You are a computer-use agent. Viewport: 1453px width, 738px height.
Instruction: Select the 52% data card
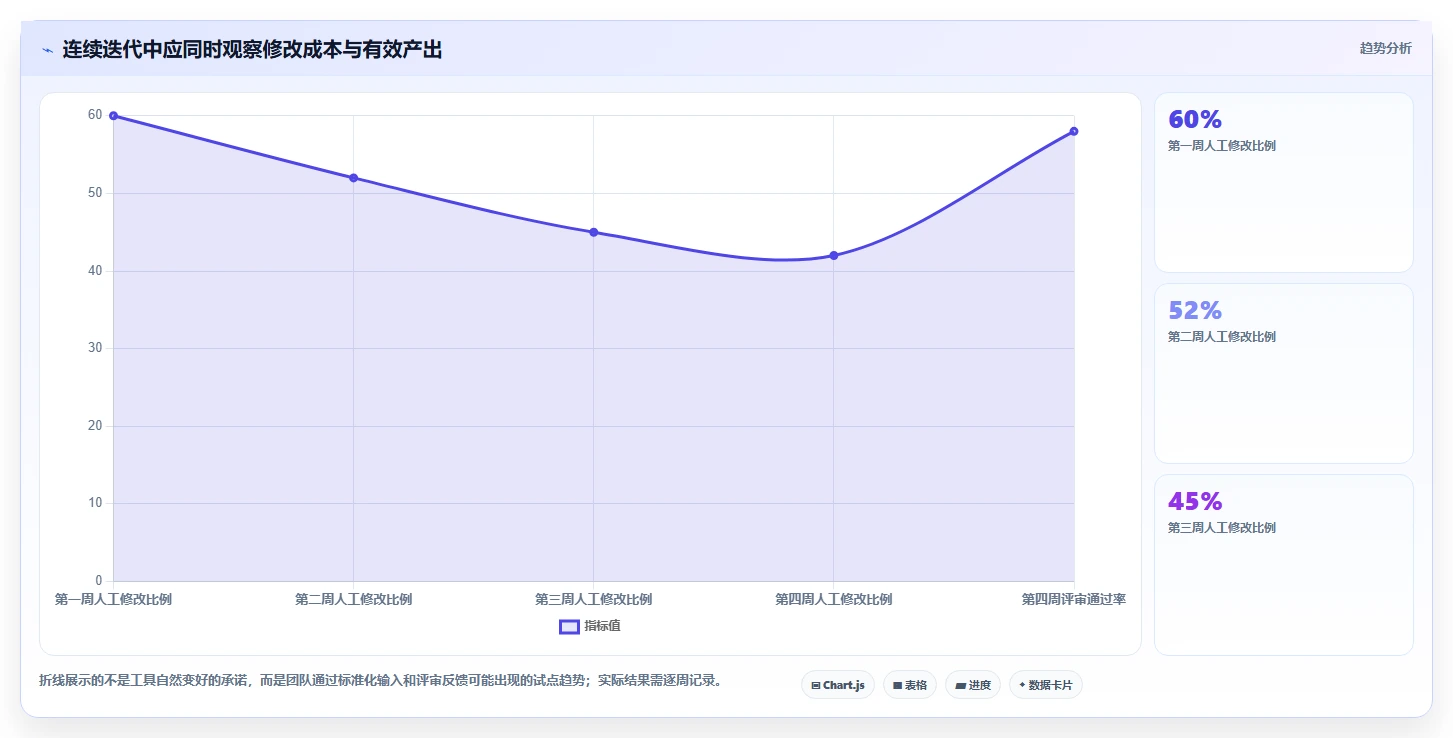pos(1284,373)
